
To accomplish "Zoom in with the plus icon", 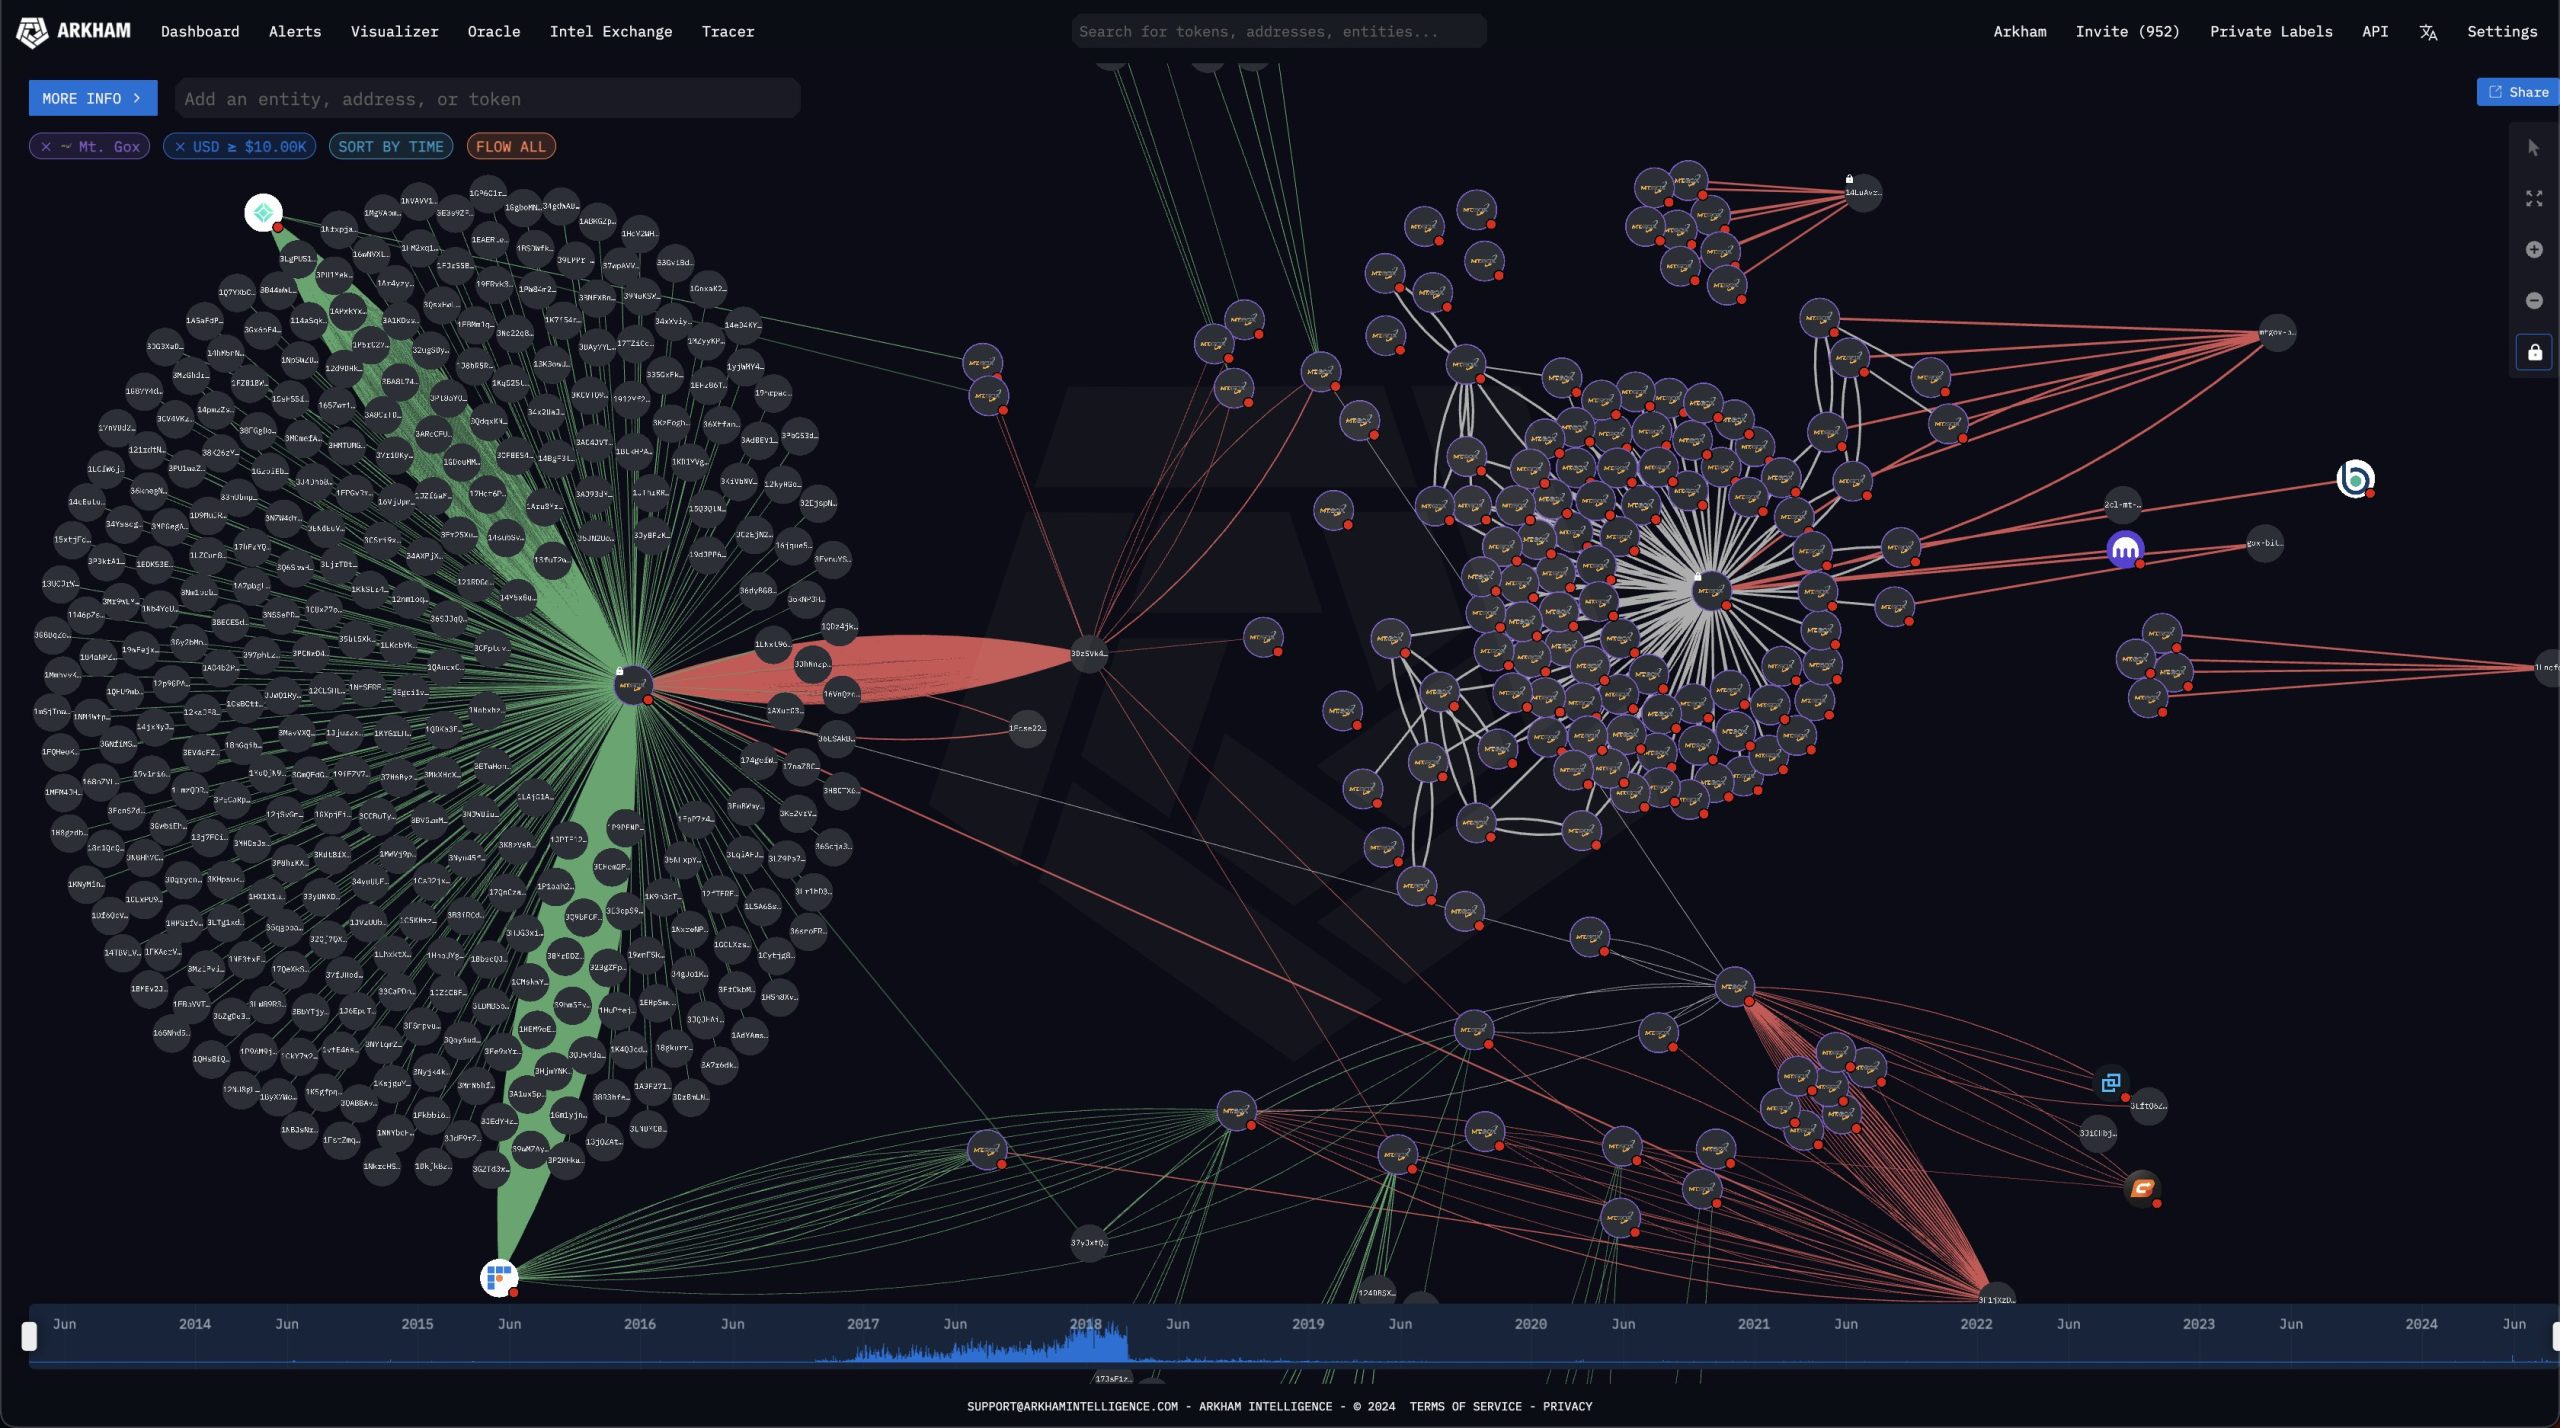I will 2533,250.
